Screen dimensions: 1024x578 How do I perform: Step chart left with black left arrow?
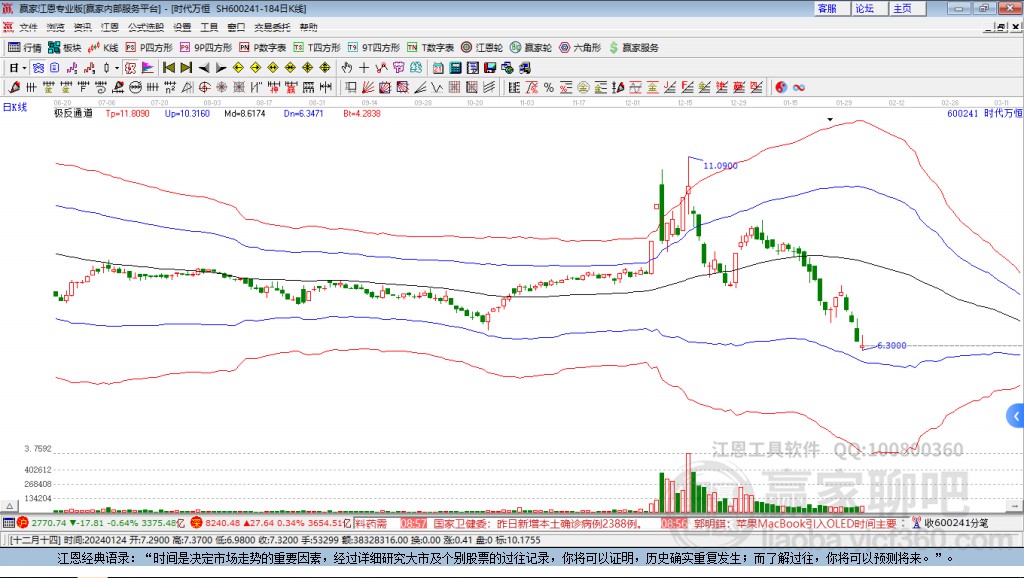point(204,68)
